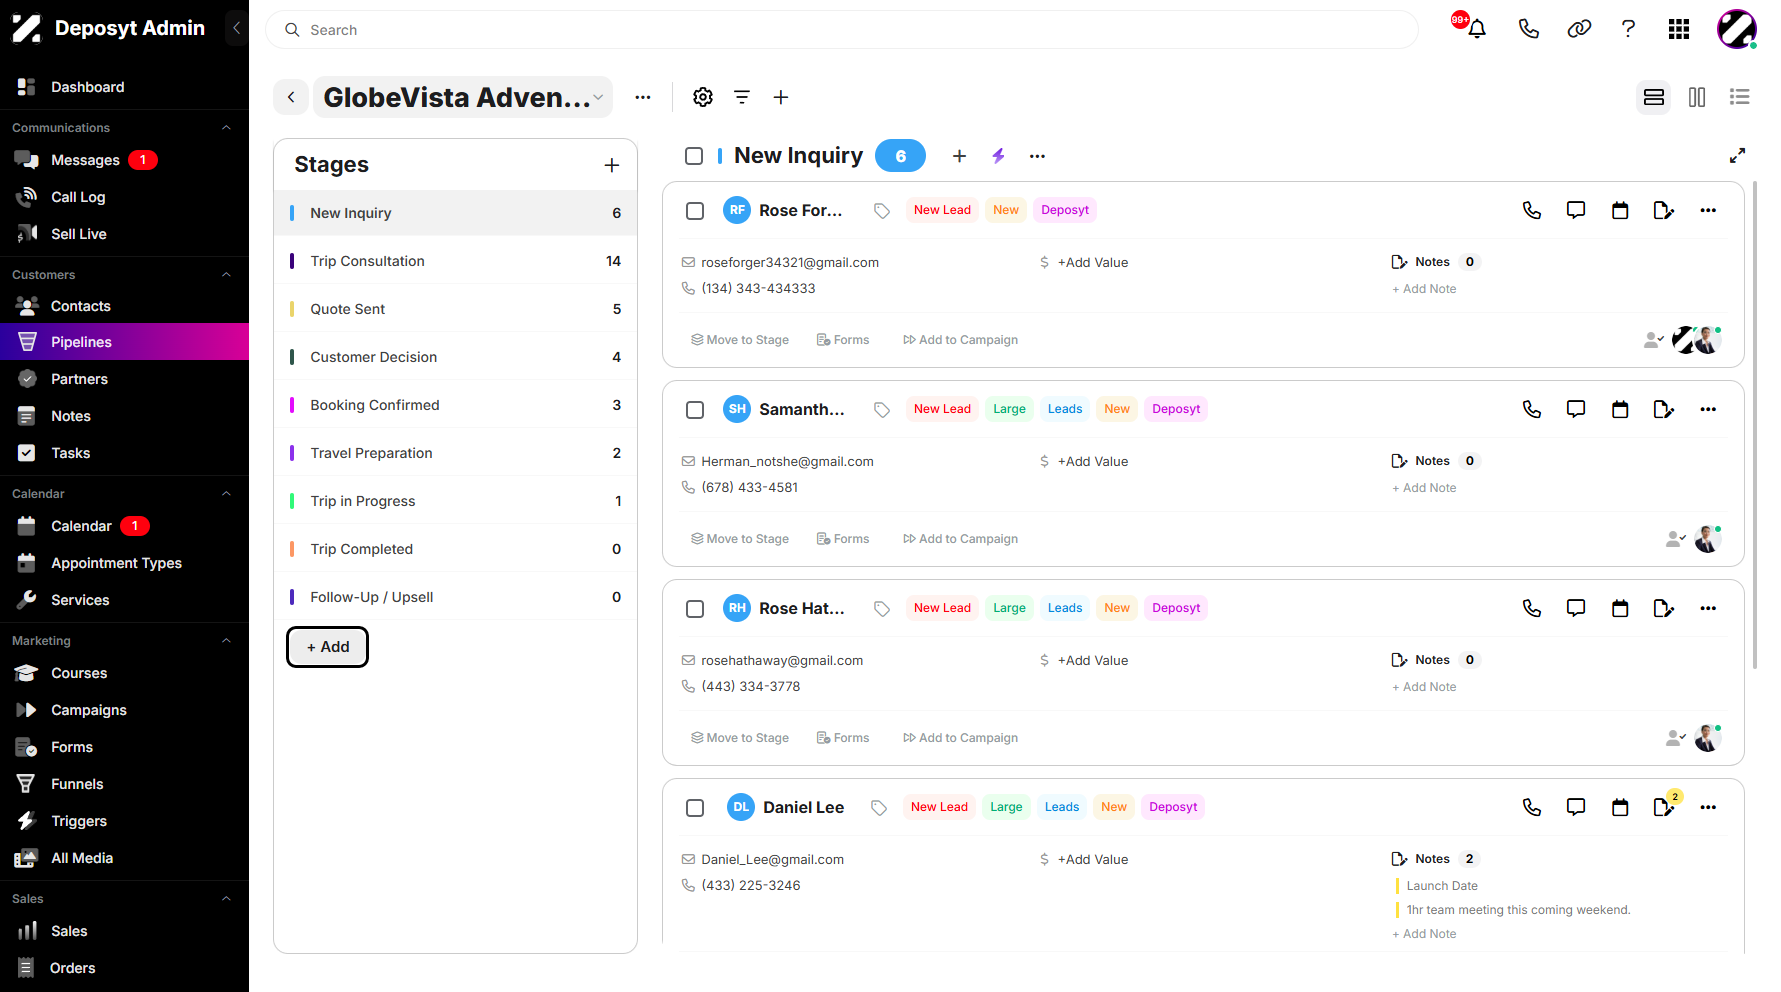The height and width of the screenshot is (992, 1781).
Task: Check the Samanth... card checkbox
Action: click(x=695, y=410)
